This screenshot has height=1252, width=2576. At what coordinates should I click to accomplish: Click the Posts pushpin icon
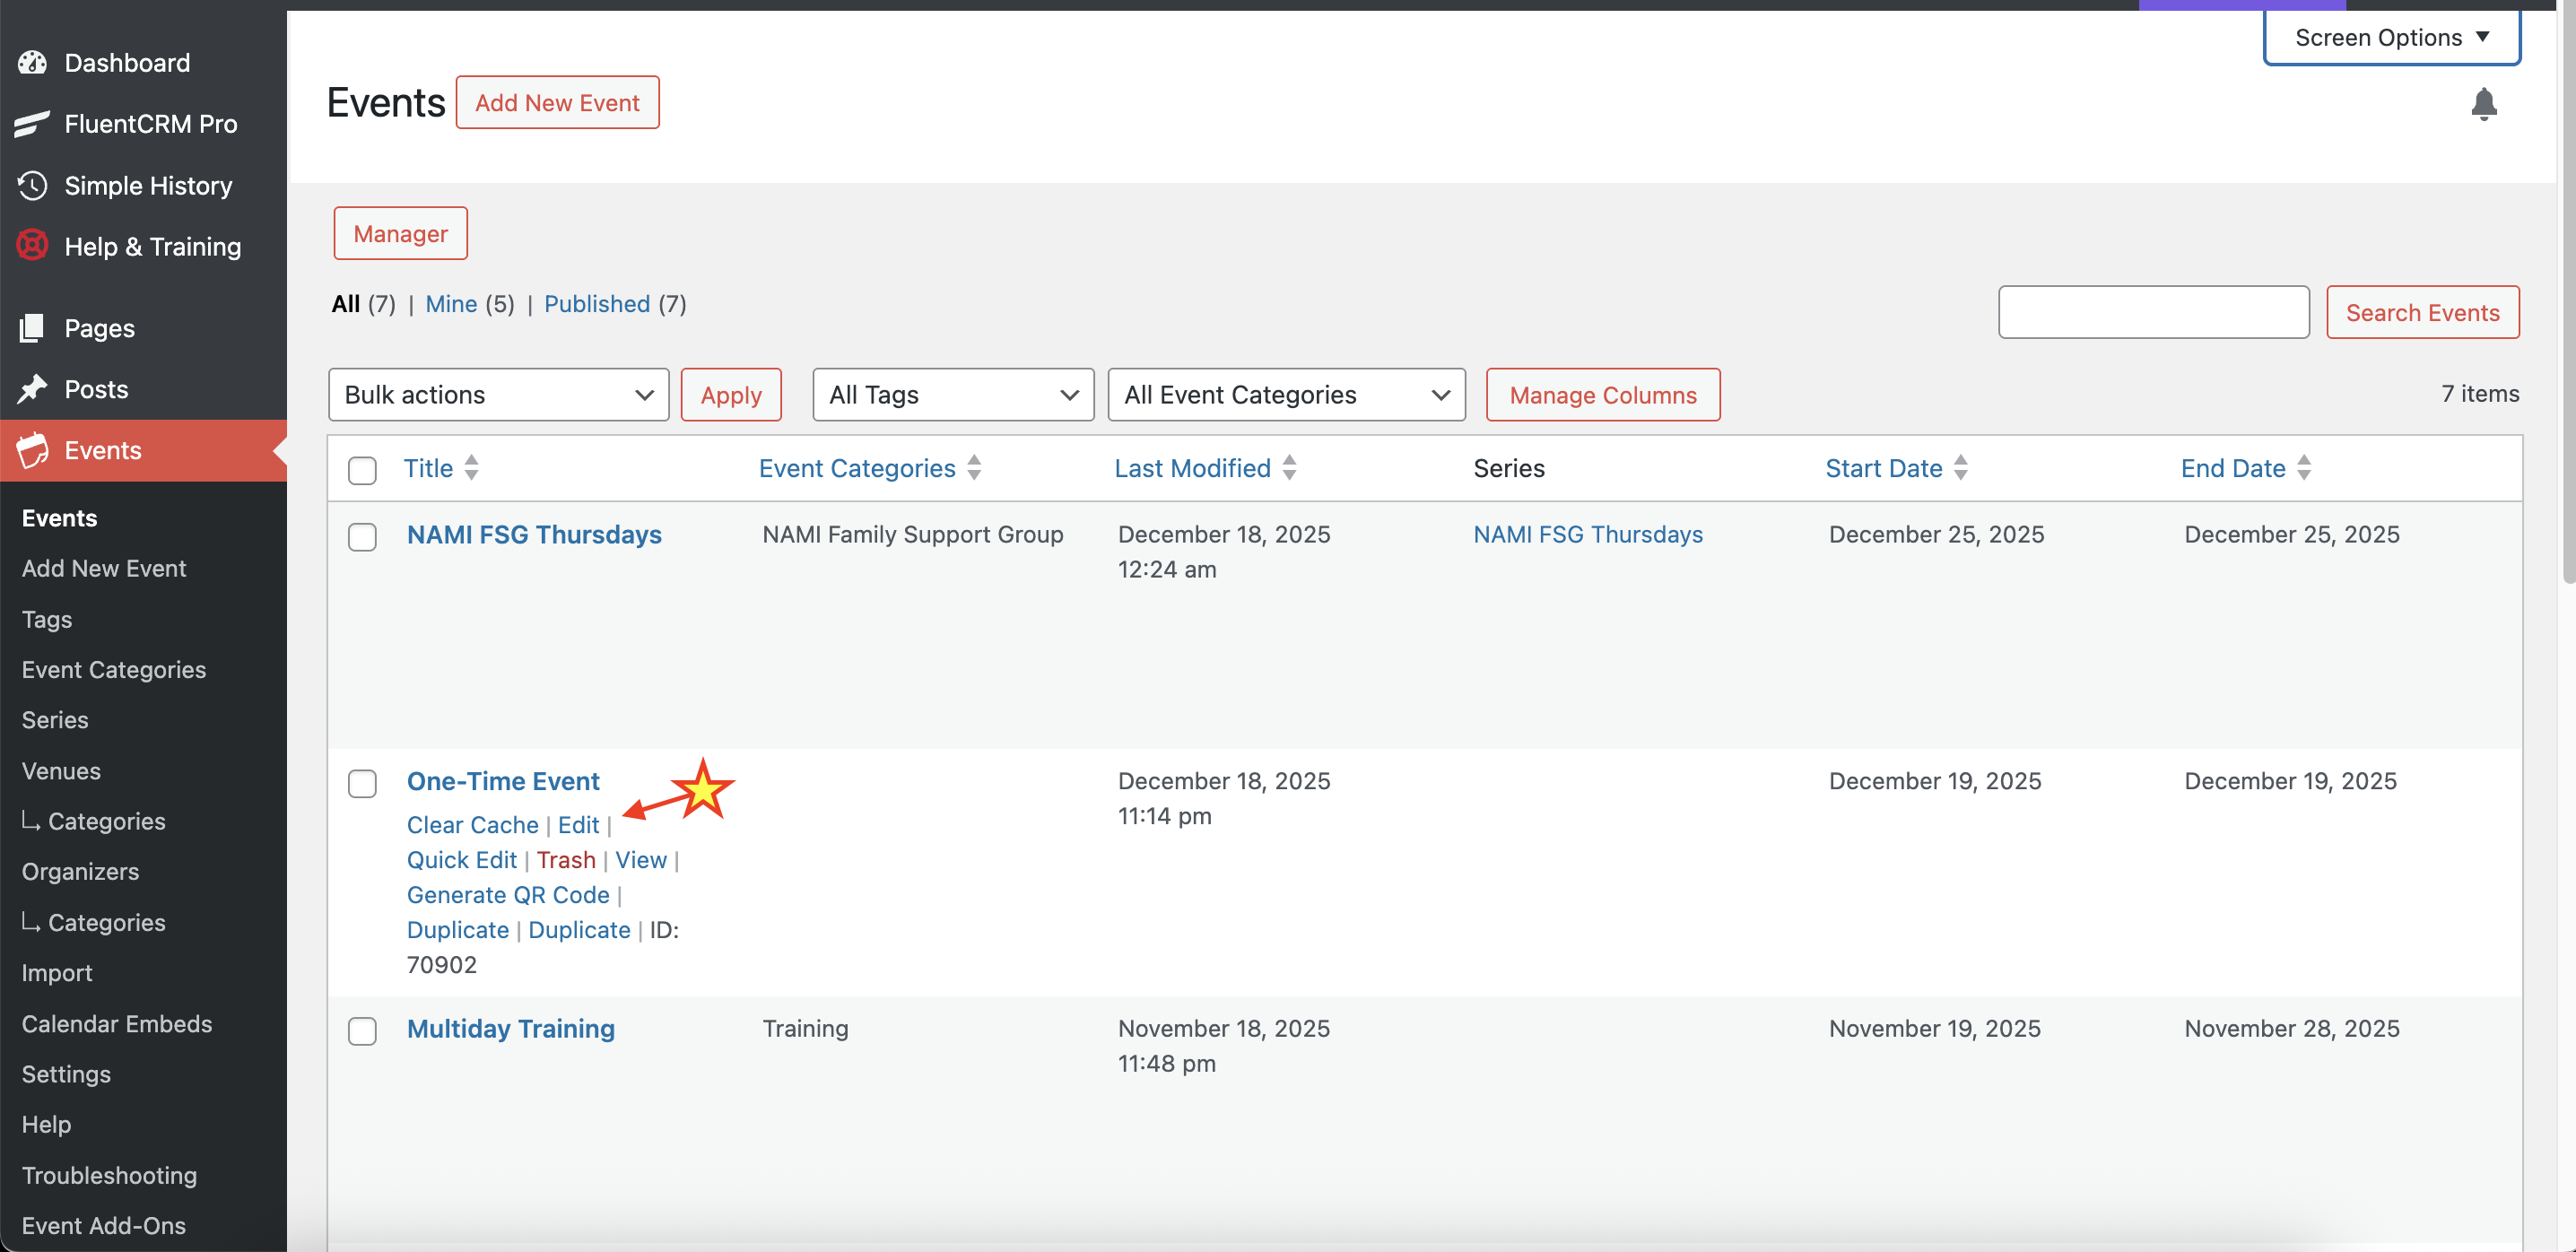click(x=32, y=389)
